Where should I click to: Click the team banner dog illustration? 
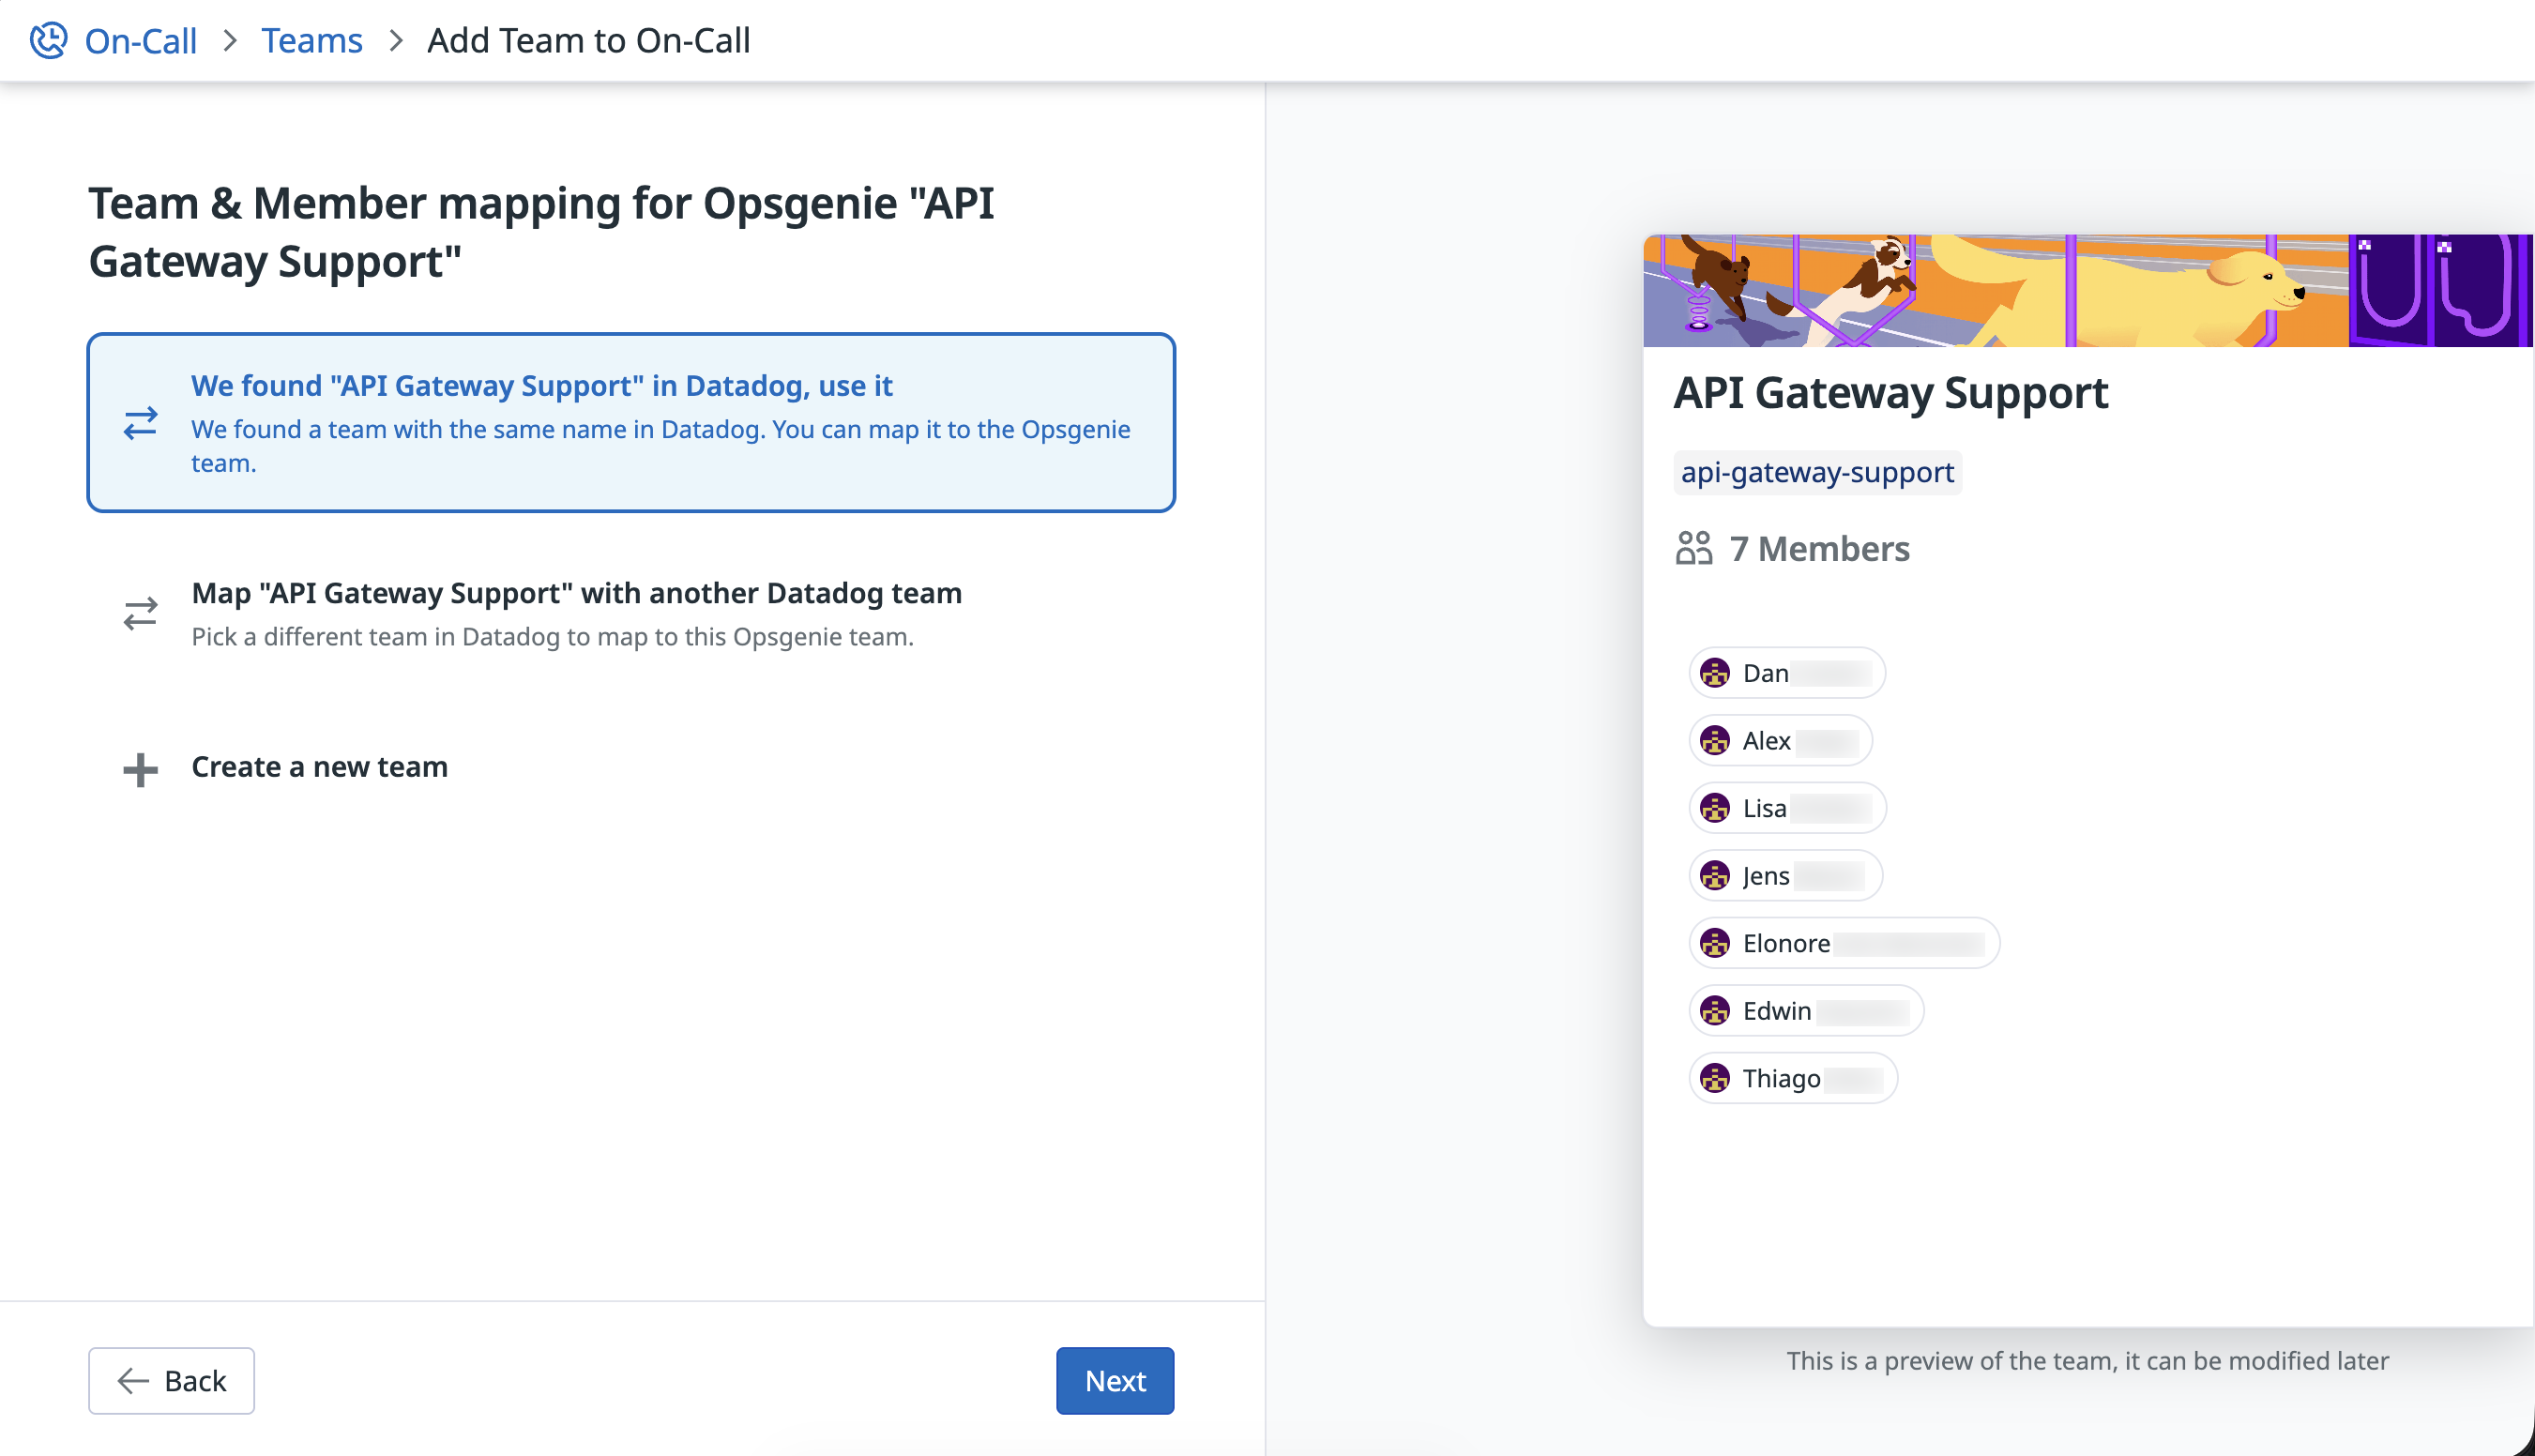coord(2087,290)
